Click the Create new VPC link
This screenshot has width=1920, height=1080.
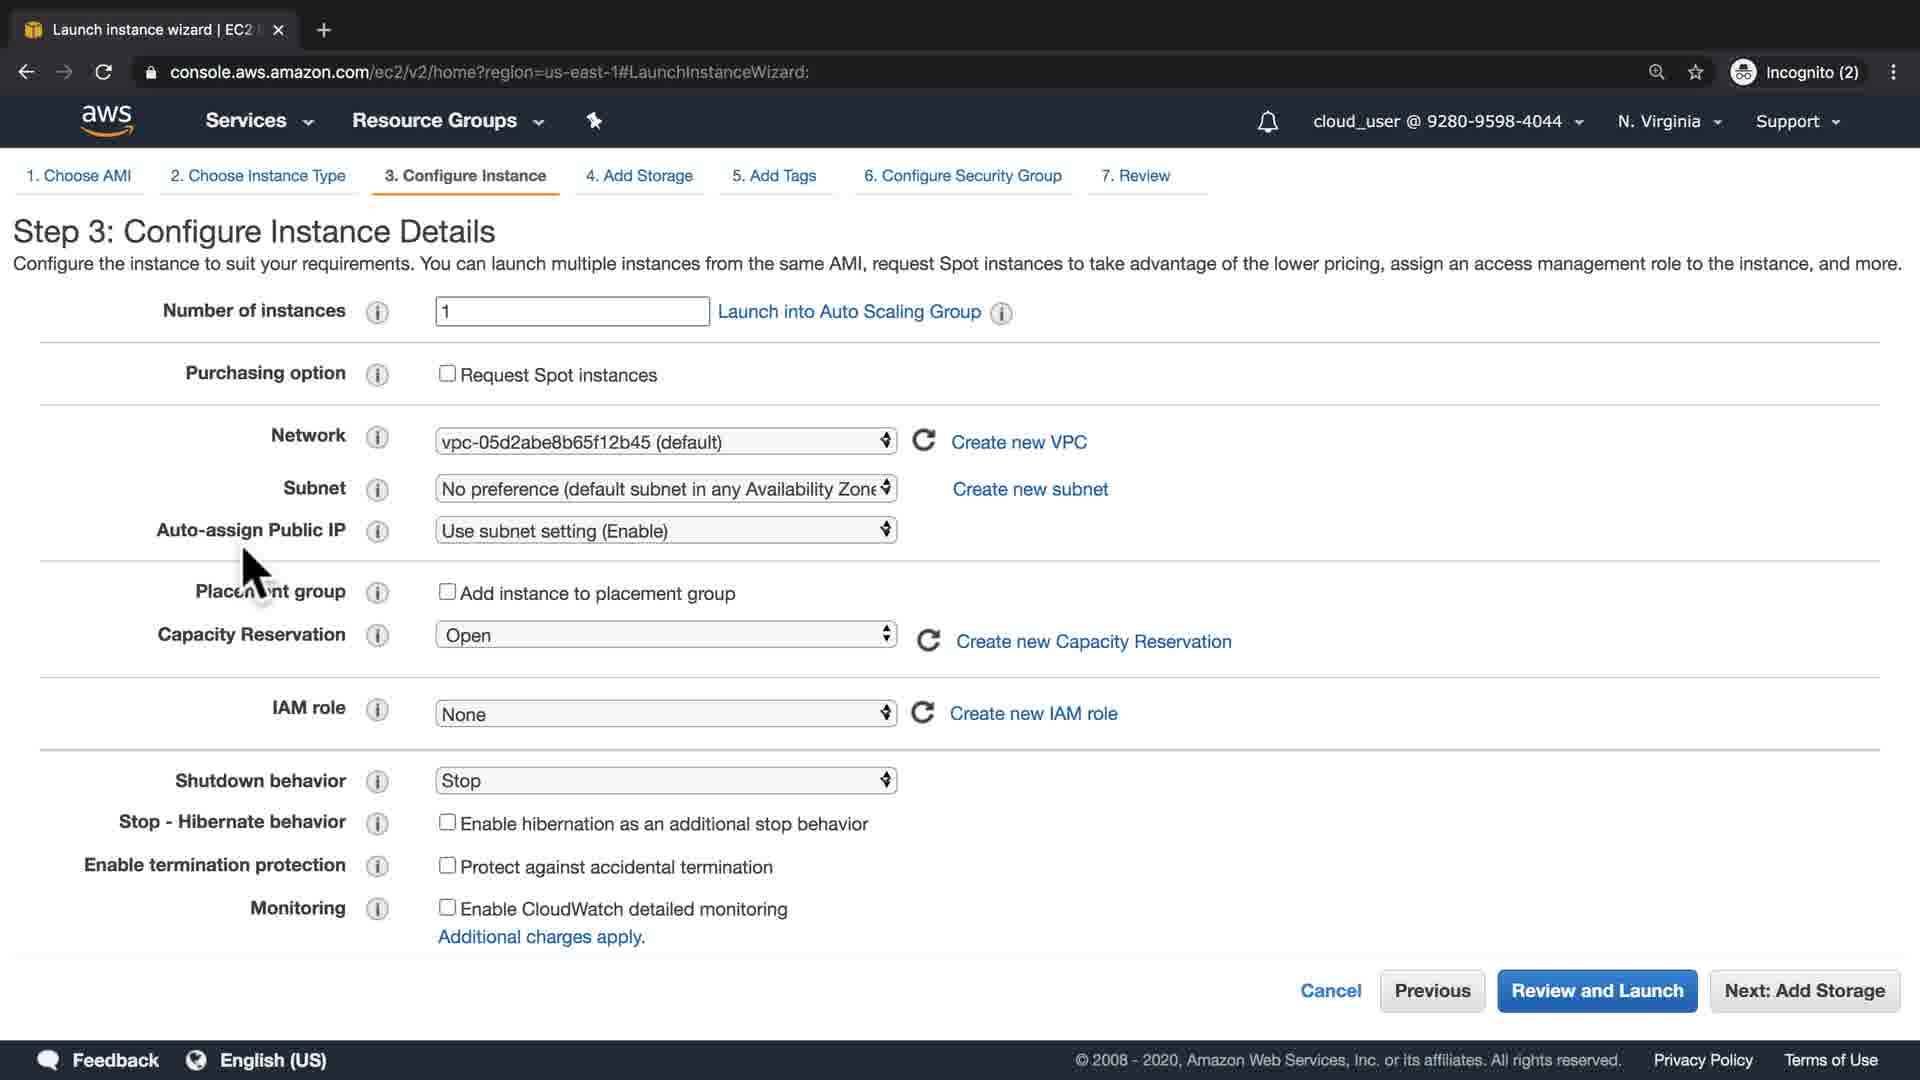pyautogui.click(x=1018, y=442)
